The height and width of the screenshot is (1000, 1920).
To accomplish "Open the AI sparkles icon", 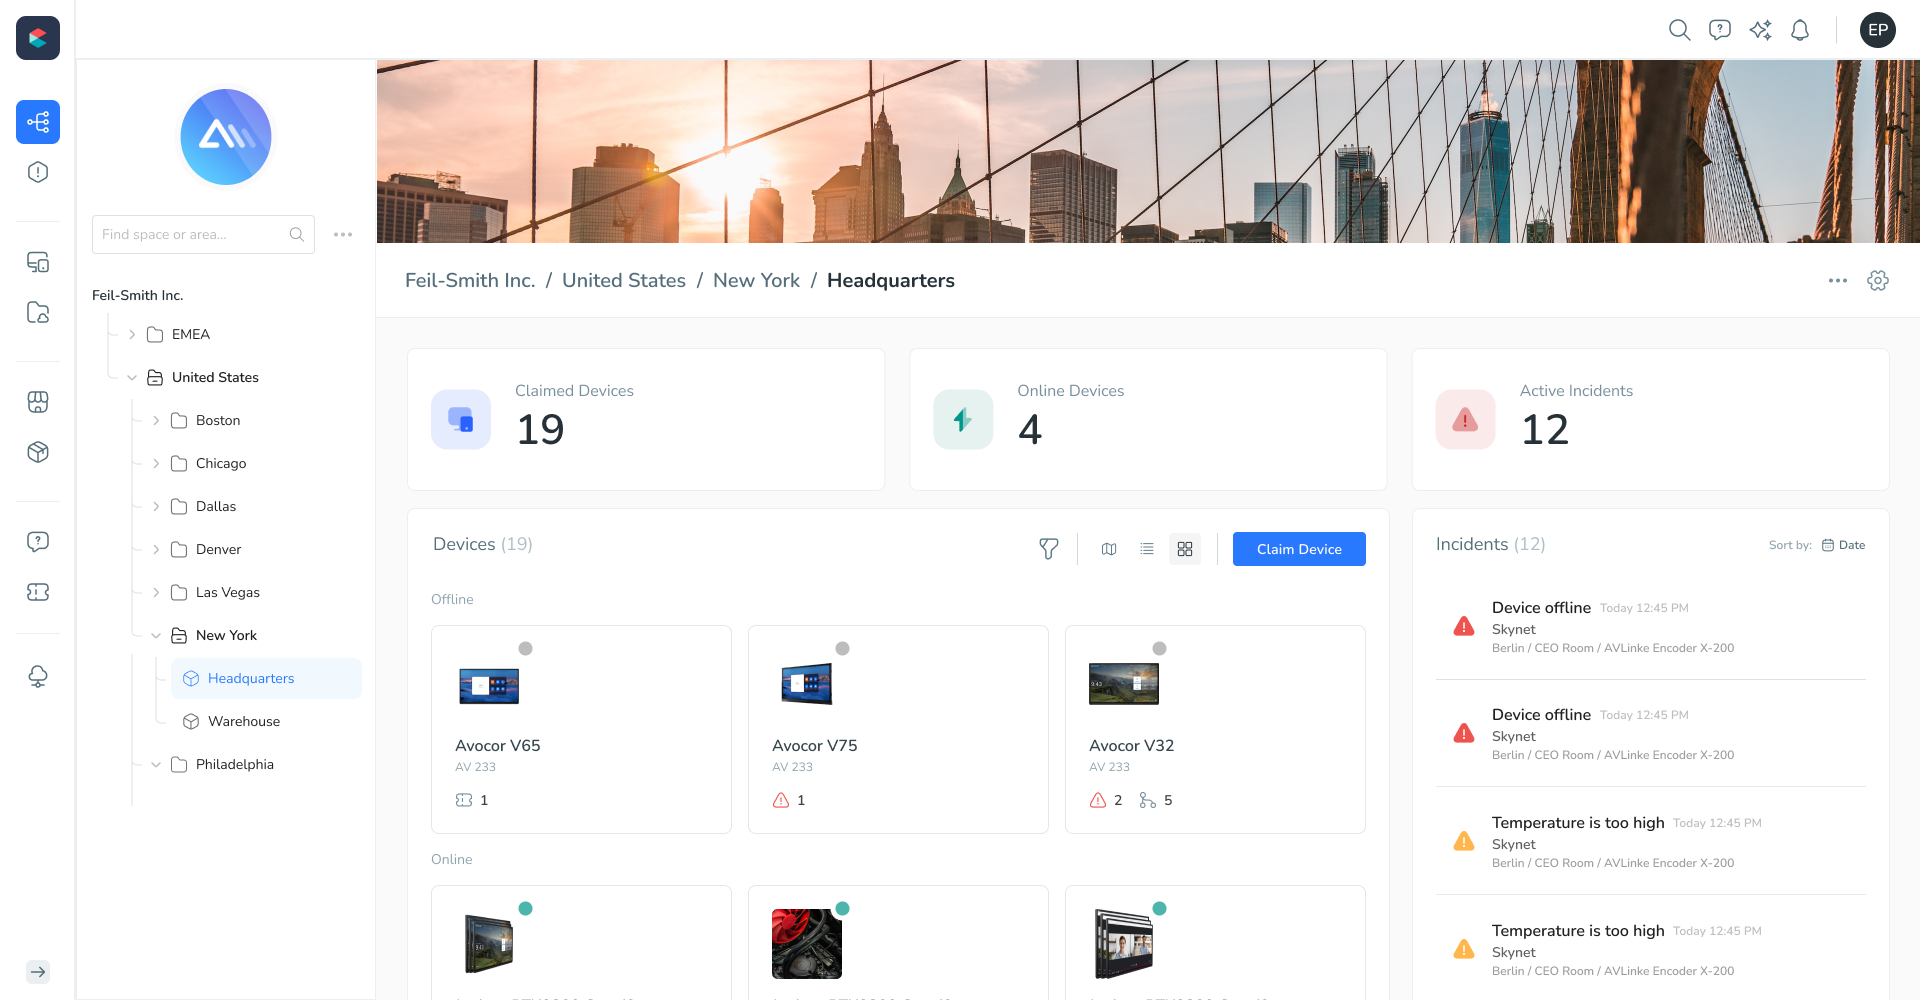I will [x=1760, y=30].
